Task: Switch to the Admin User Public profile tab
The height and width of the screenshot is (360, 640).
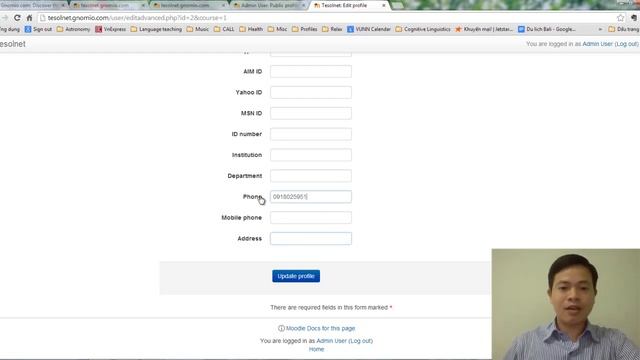Action: pyautogui.click(x=269, y=5)
